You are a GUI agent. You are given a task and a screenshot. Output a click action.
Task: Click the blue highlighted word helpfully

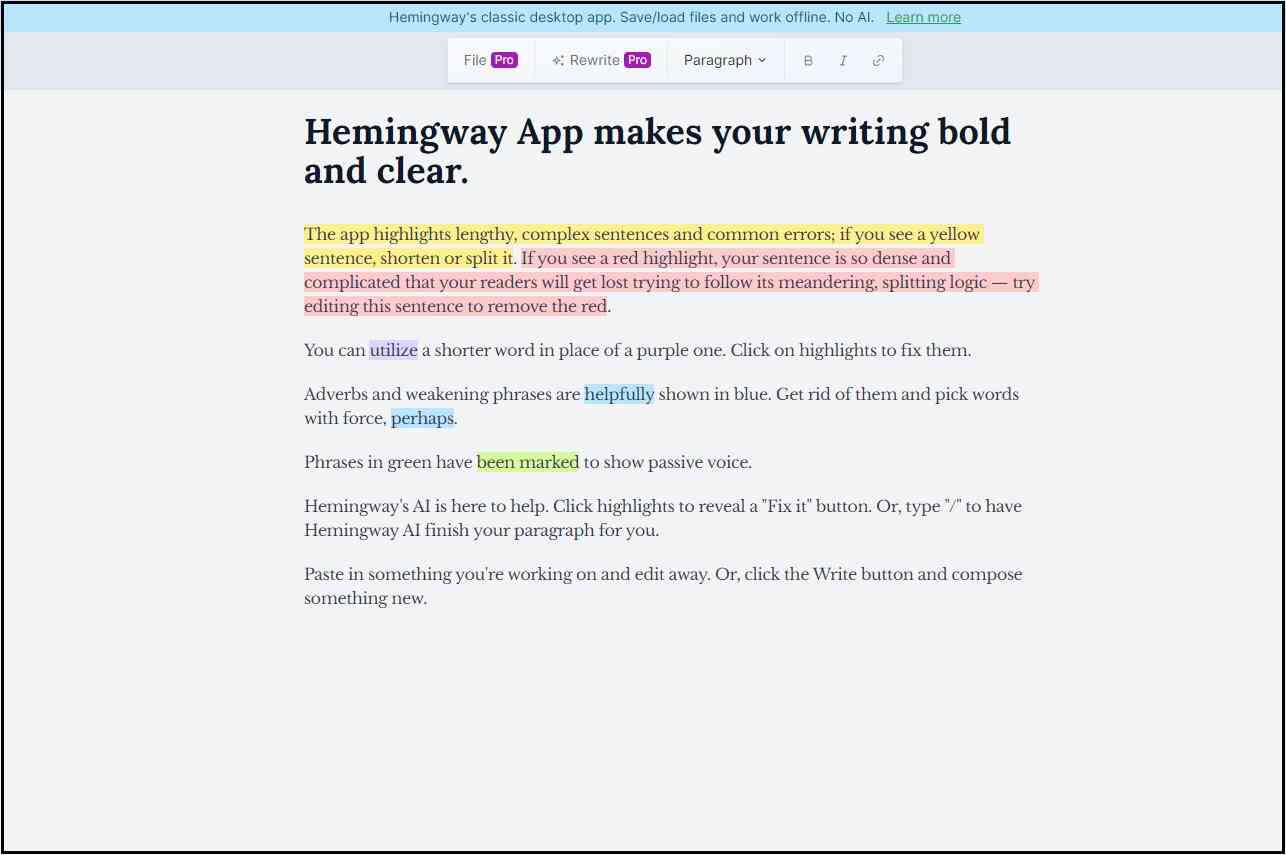(x=619, y=394)
